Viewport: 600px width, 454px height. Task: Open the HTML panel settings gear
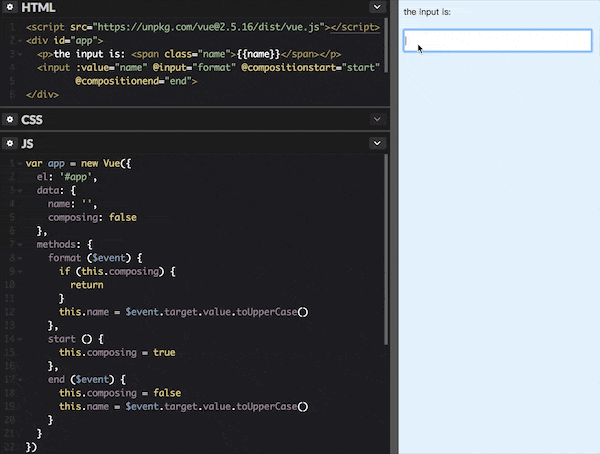coord(10,7)
